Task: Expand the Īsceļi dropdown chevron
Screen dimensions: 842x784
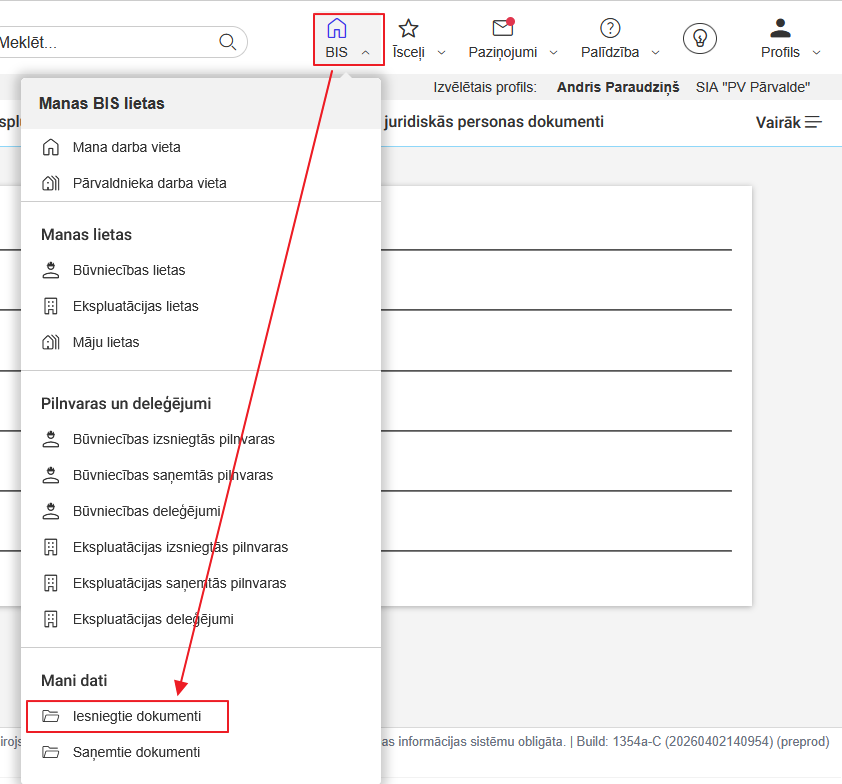Action: tap(441, 52)
